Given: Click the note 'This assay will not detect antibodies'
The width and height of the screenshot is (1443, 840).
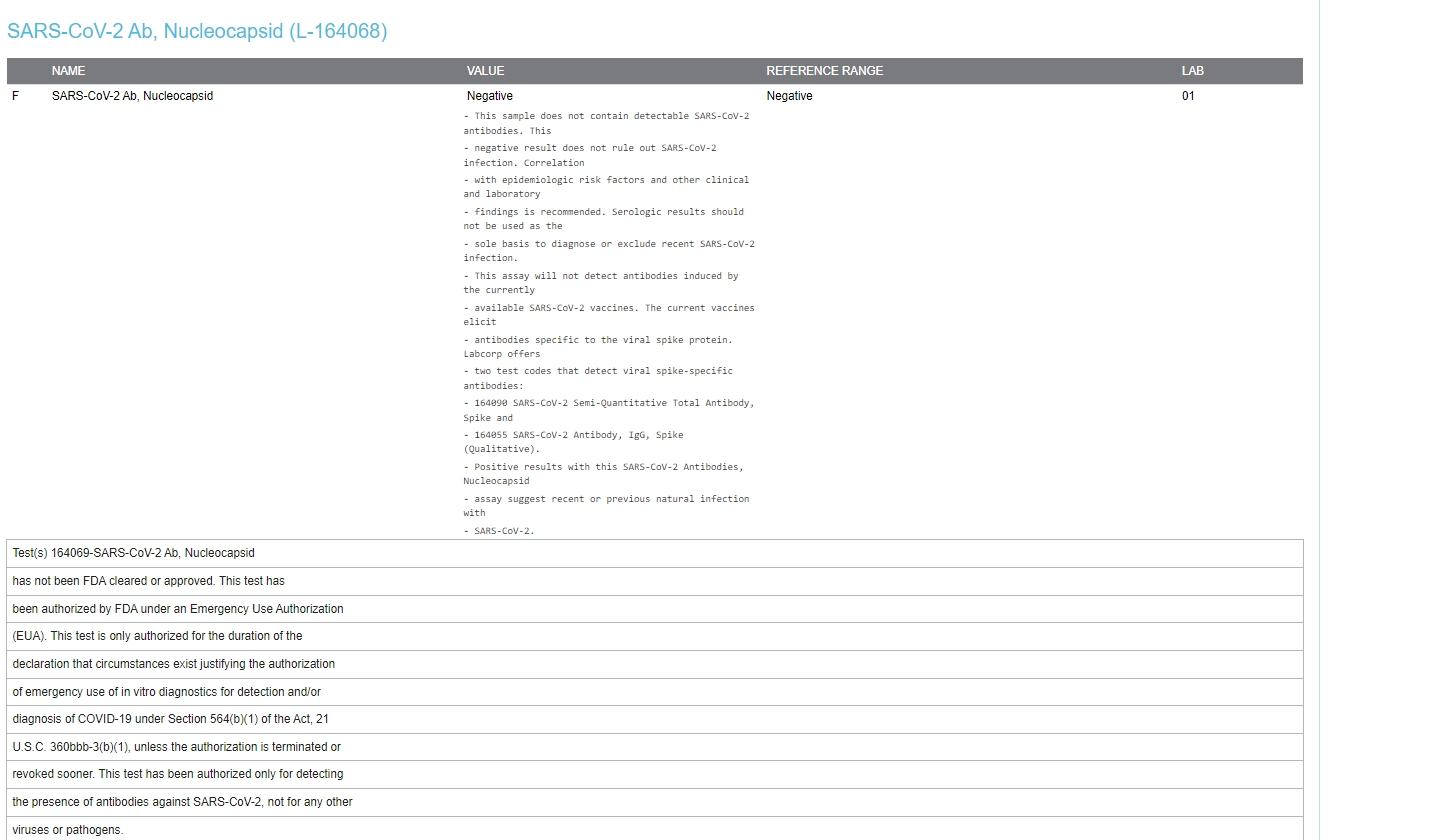Looking at the screenshot, I should click(601, 283).
